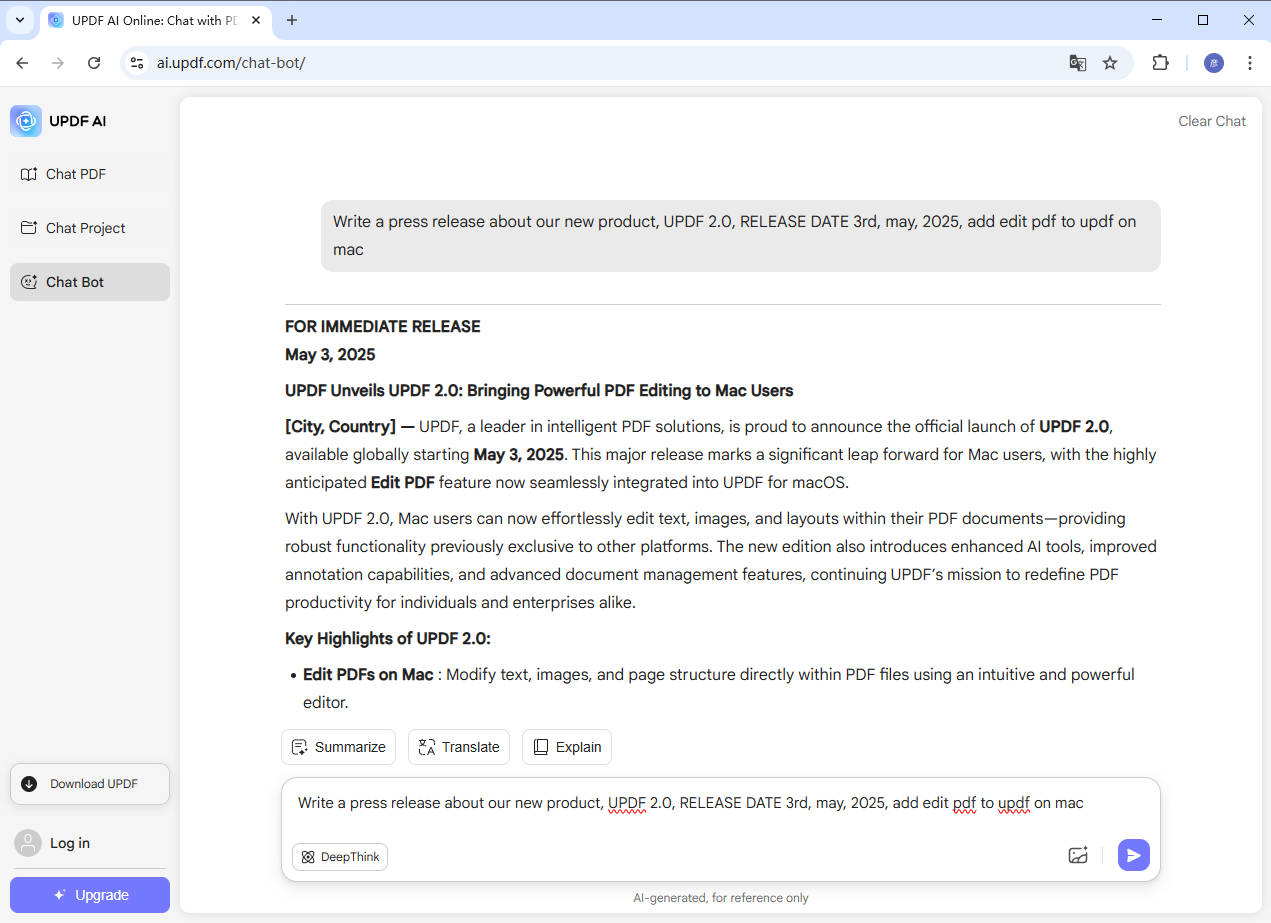This screenshot has height=923, width=1271.
Task: Close the UPDF AI Online tab
Action: (x=255, y=20)
